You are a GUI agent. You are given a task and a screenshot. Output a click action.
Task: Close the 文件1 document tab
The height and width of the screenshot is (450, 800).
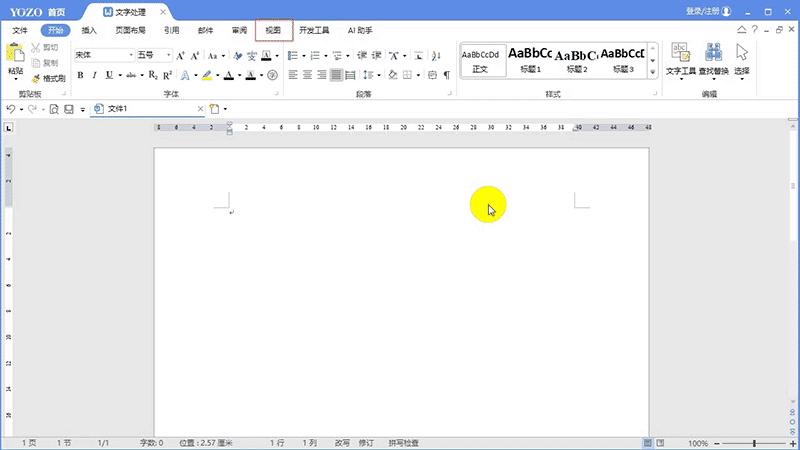pyautogui.click(x=201, y=109)
